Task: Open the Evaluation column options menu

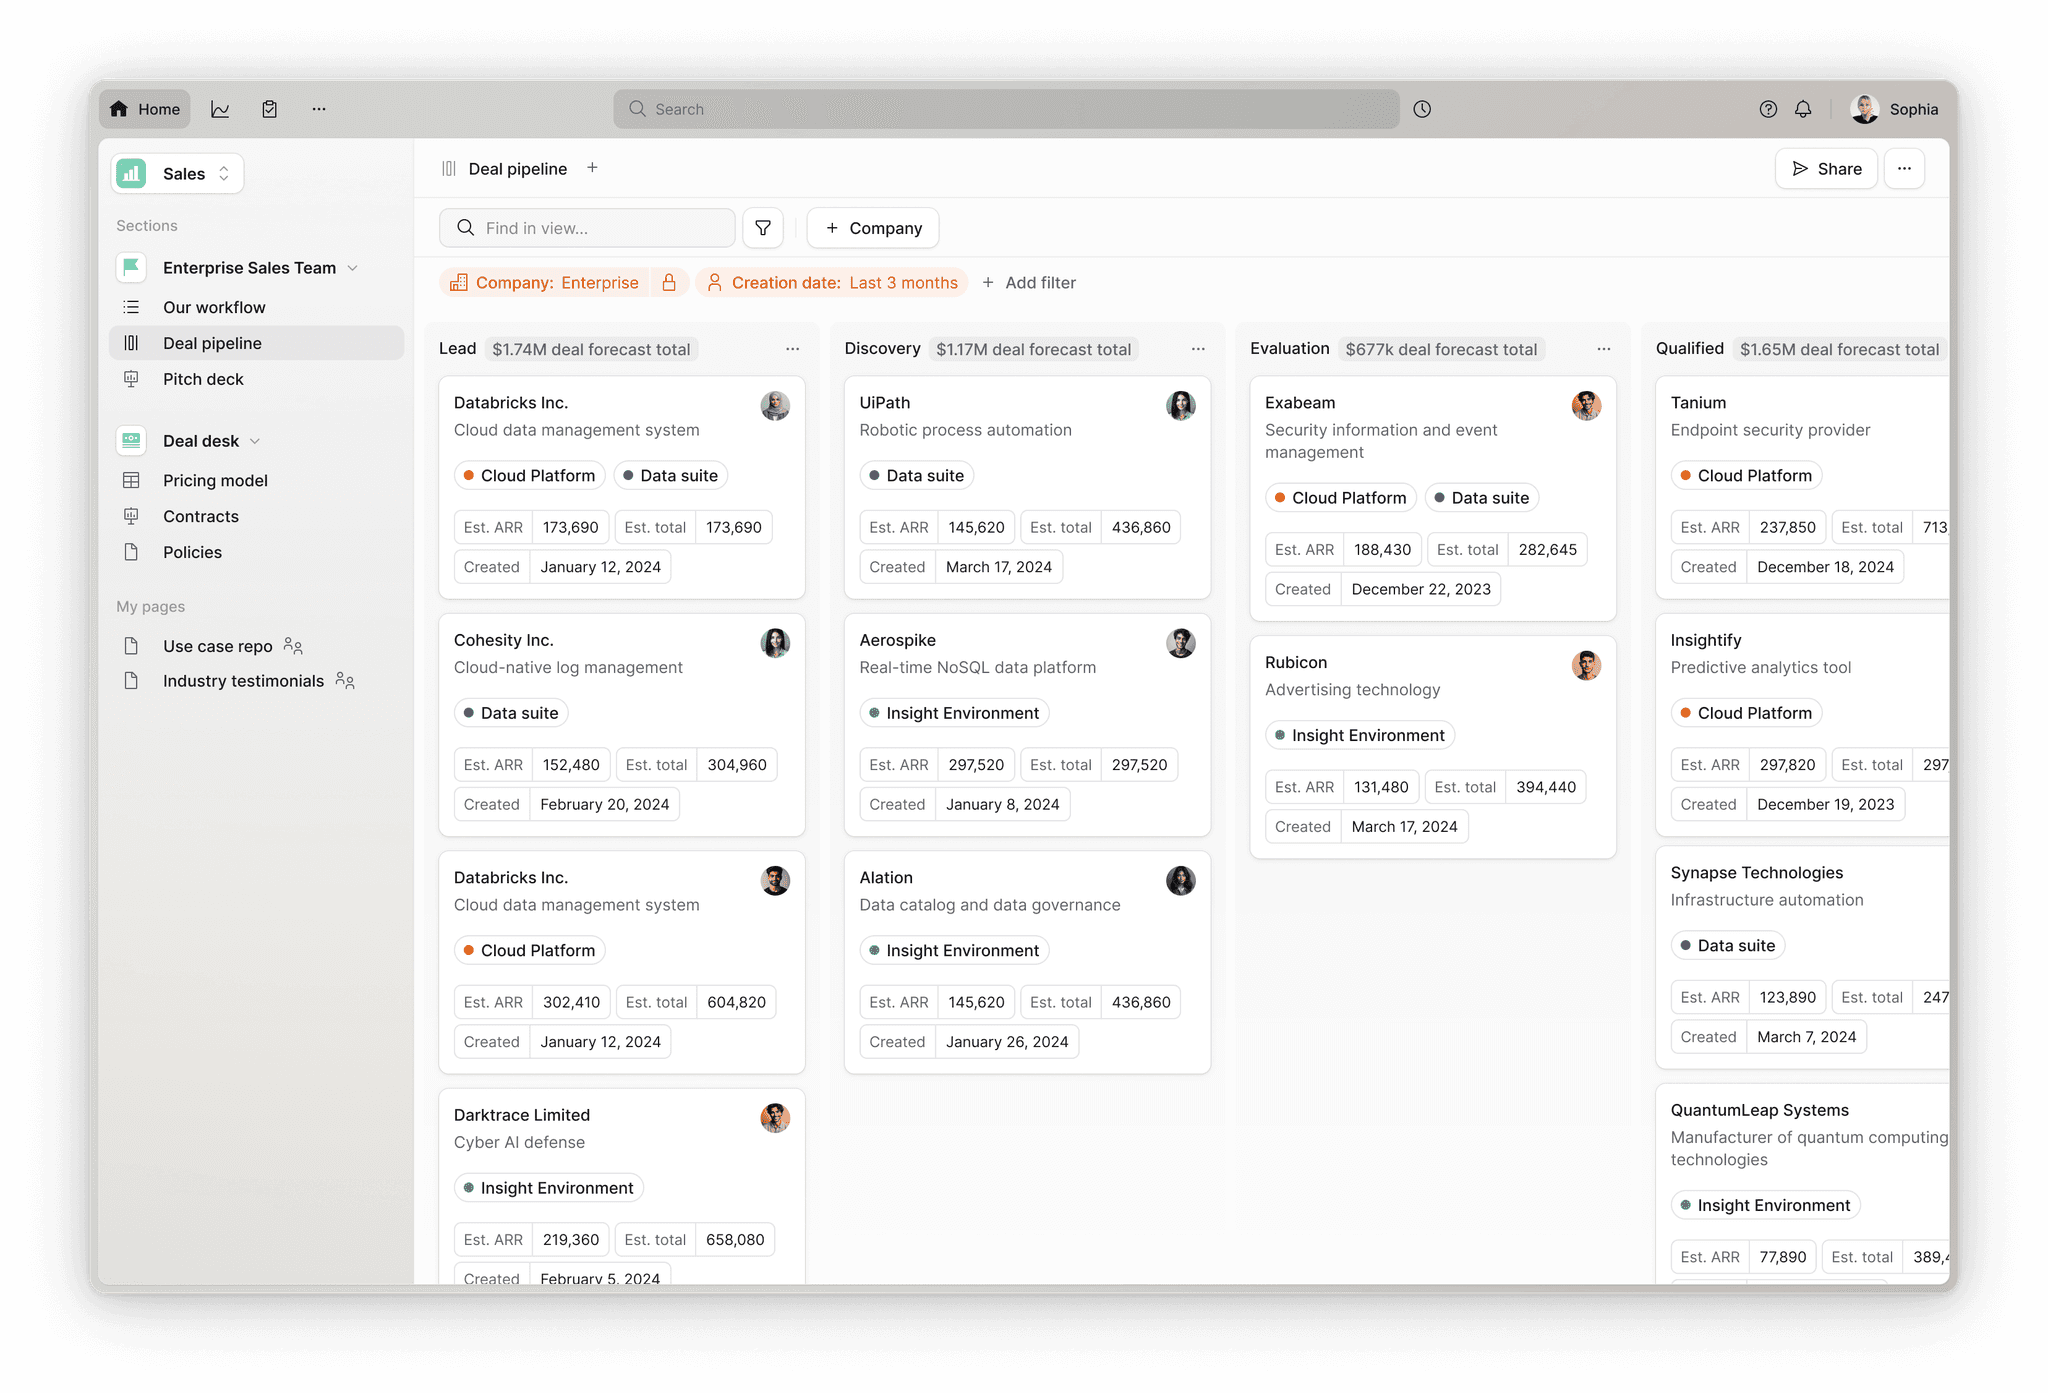Action: (x=1604, y=349)
